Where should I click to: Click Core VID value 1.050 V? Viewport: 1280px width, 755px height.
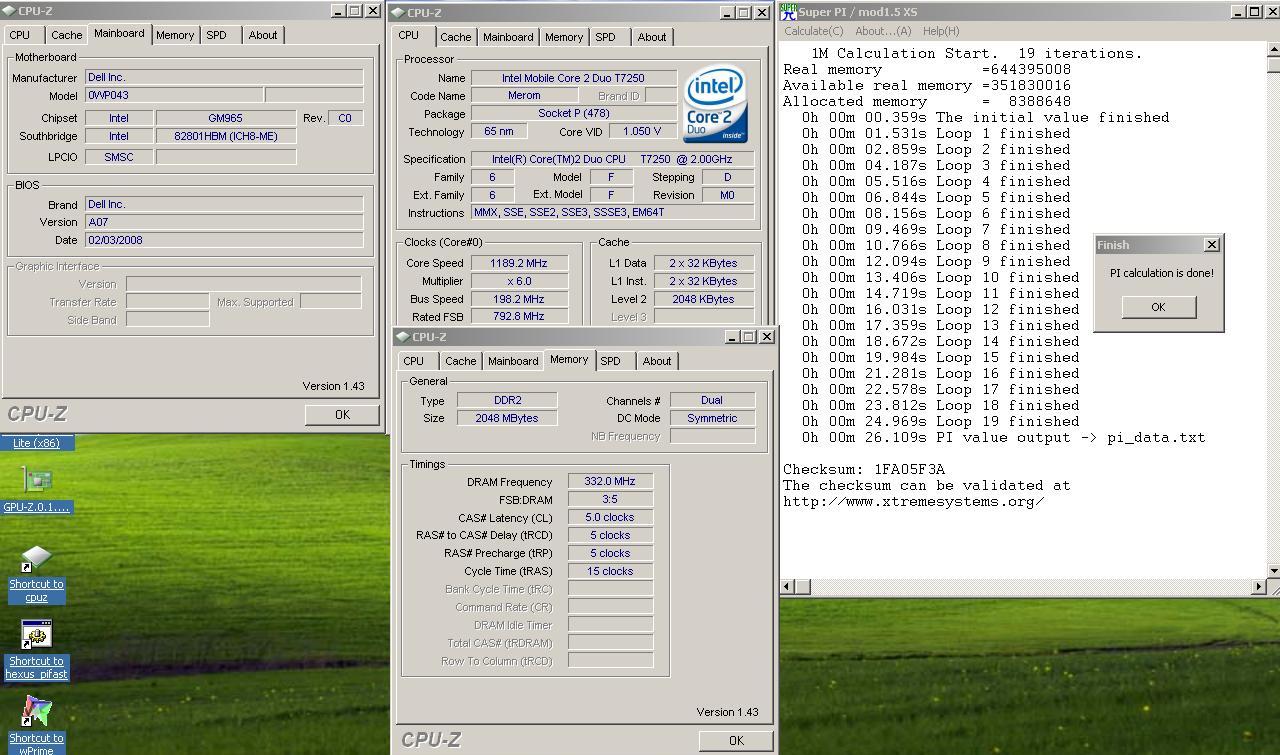point(642,131)
